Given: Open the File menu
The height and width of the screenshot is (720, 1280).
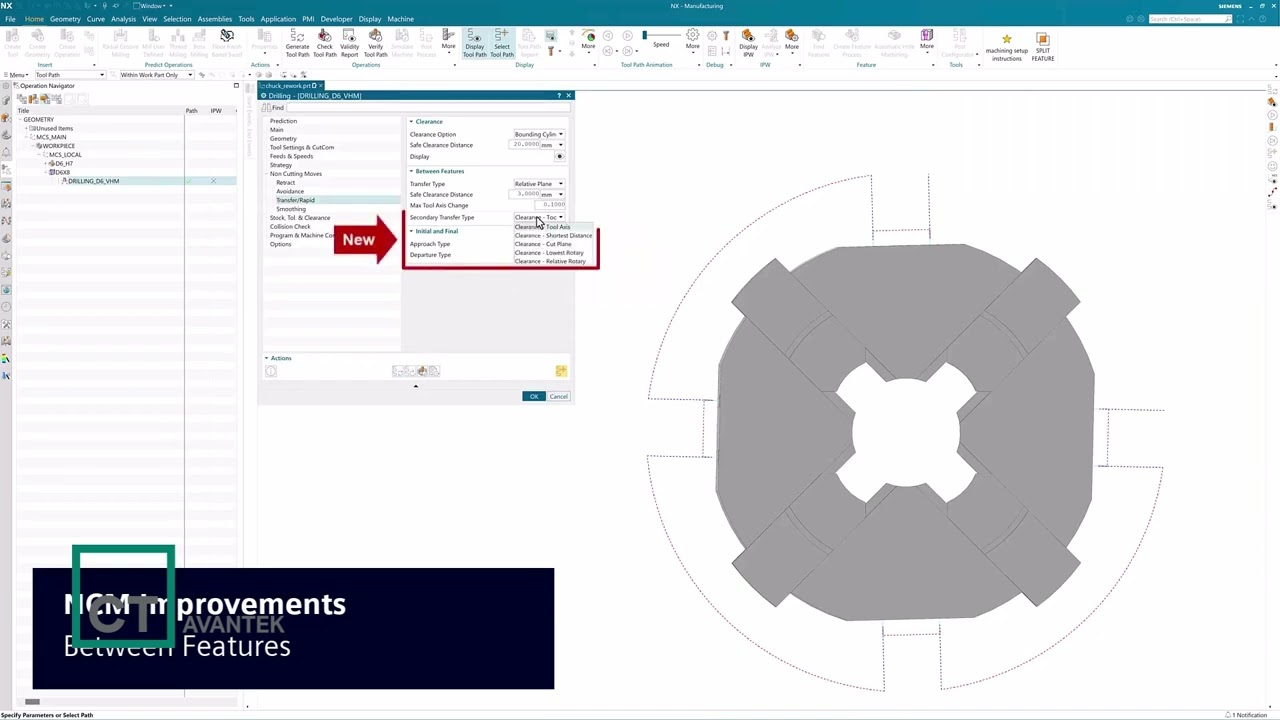Looking at the screenshot, I should click(x=10, y=19).
